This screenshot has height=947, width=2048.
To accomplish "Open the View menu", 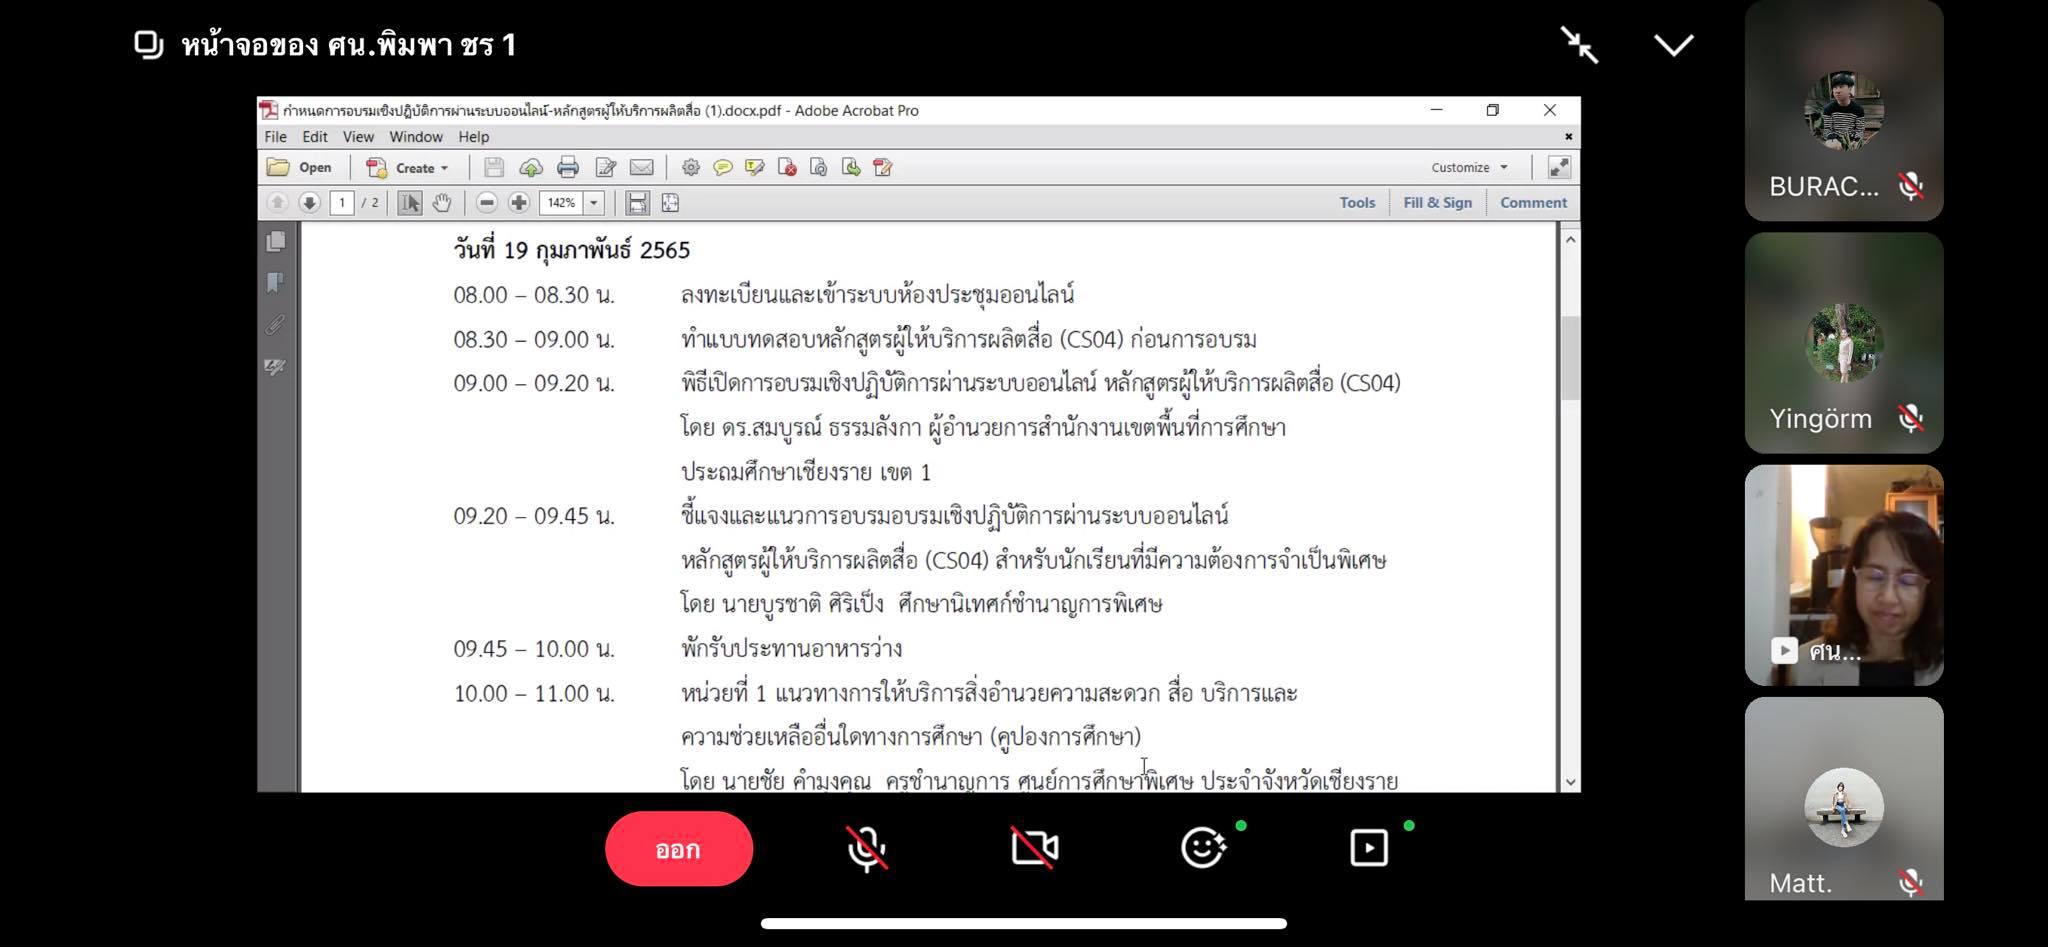I will coord(358,137).
